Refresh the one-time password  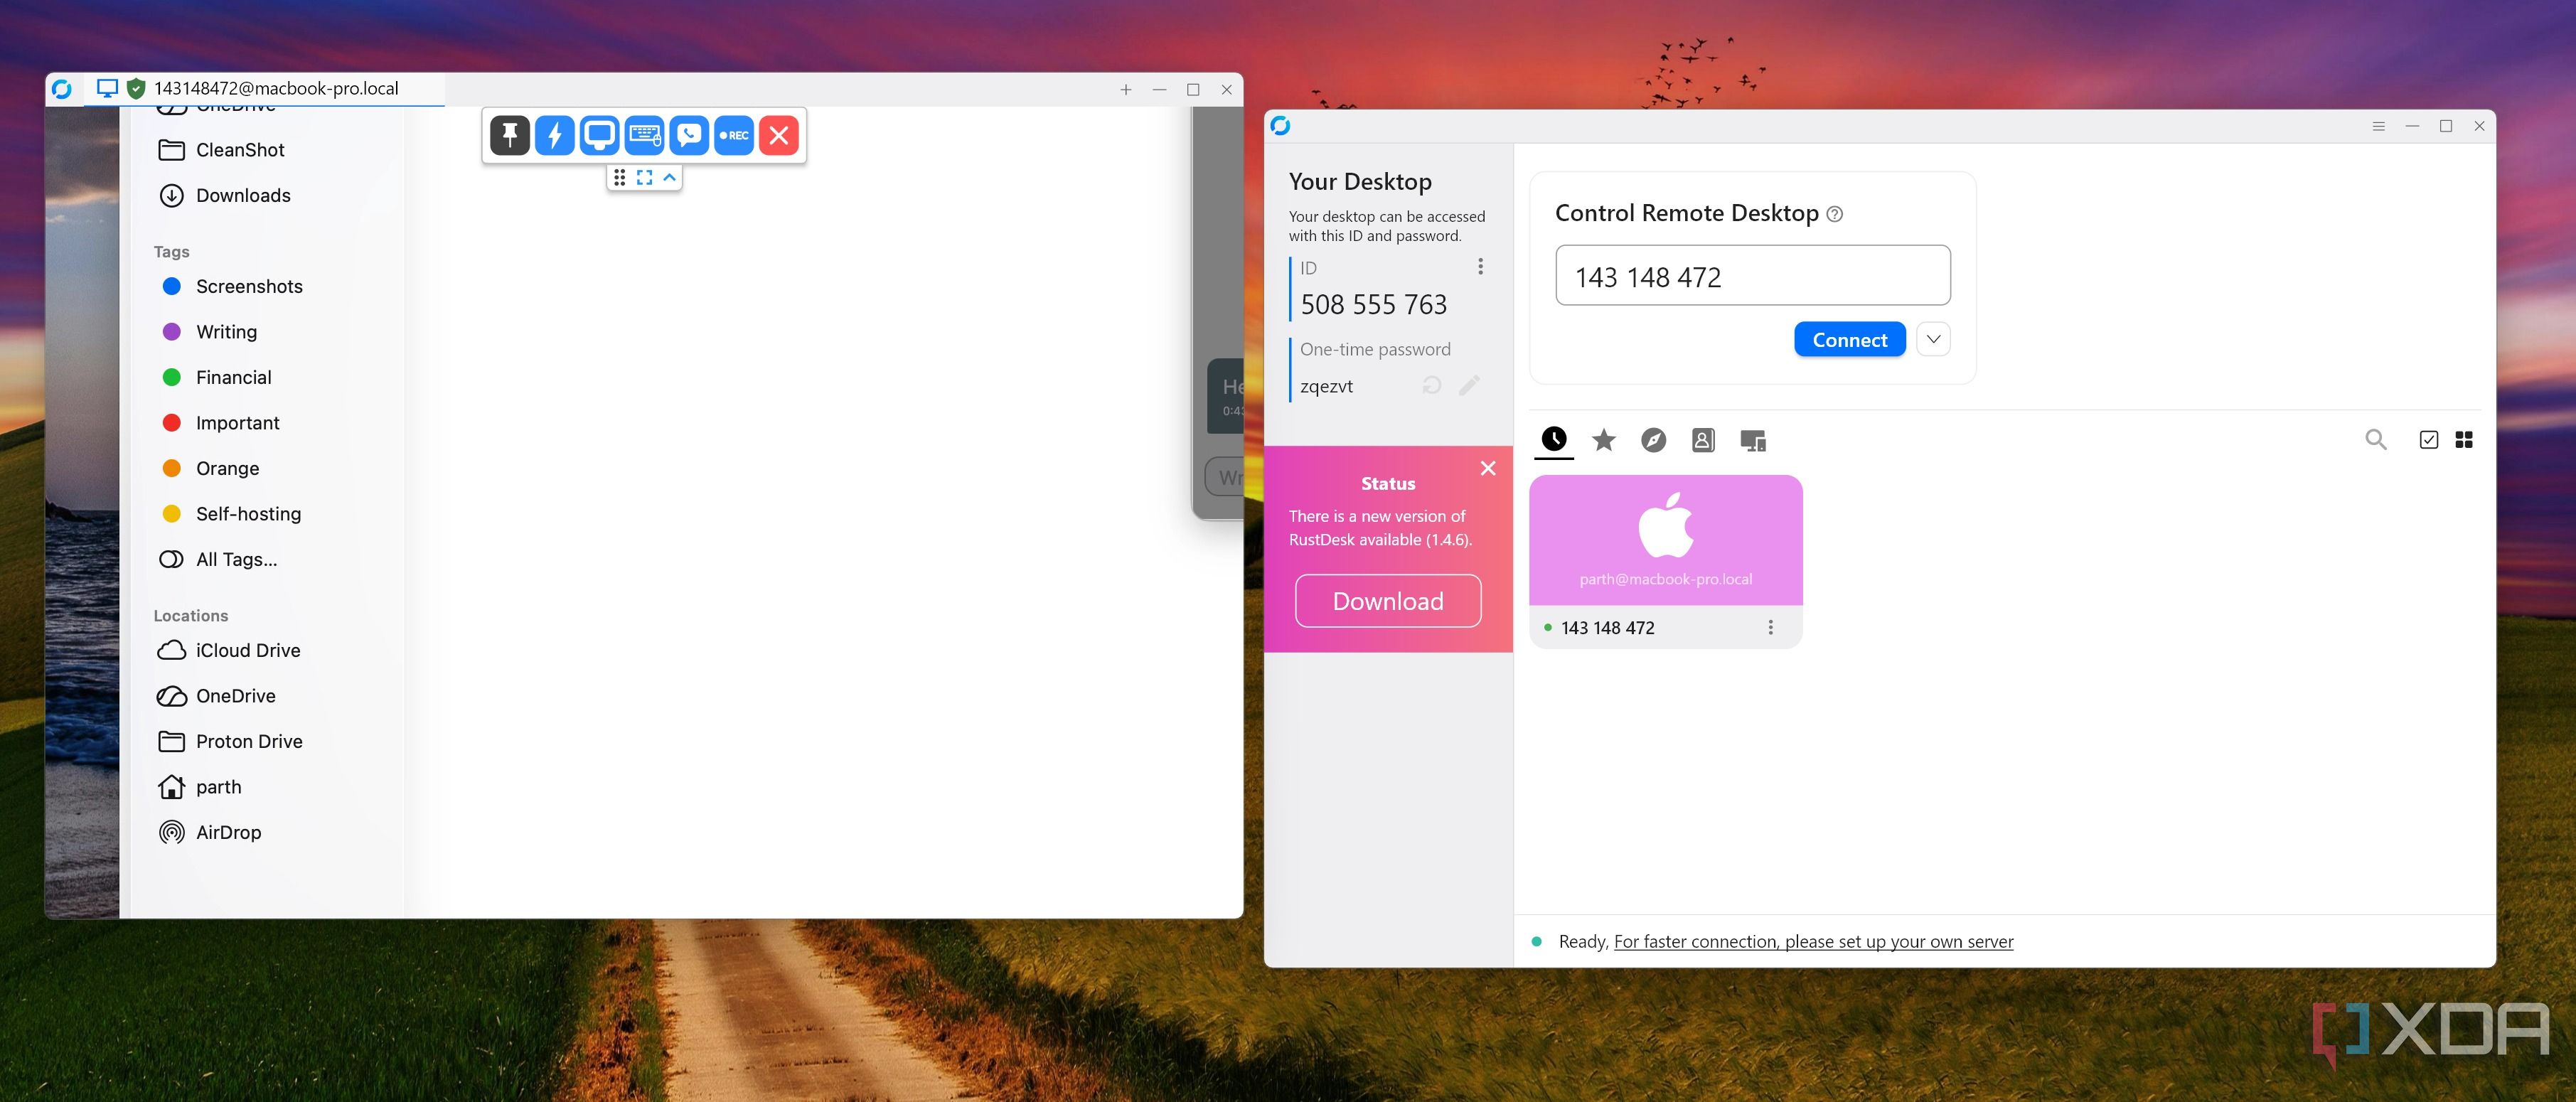coord(1431,385)
